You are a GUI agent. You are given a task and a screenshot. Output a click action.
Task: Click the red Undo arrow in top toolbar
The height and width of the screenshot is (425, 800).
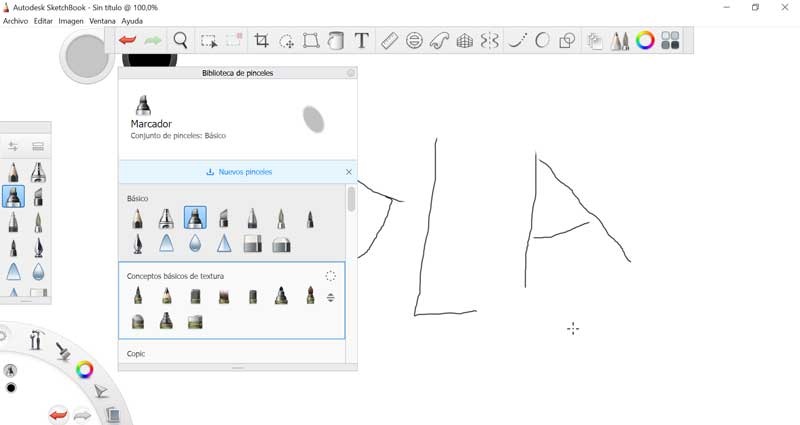[127, 40]
